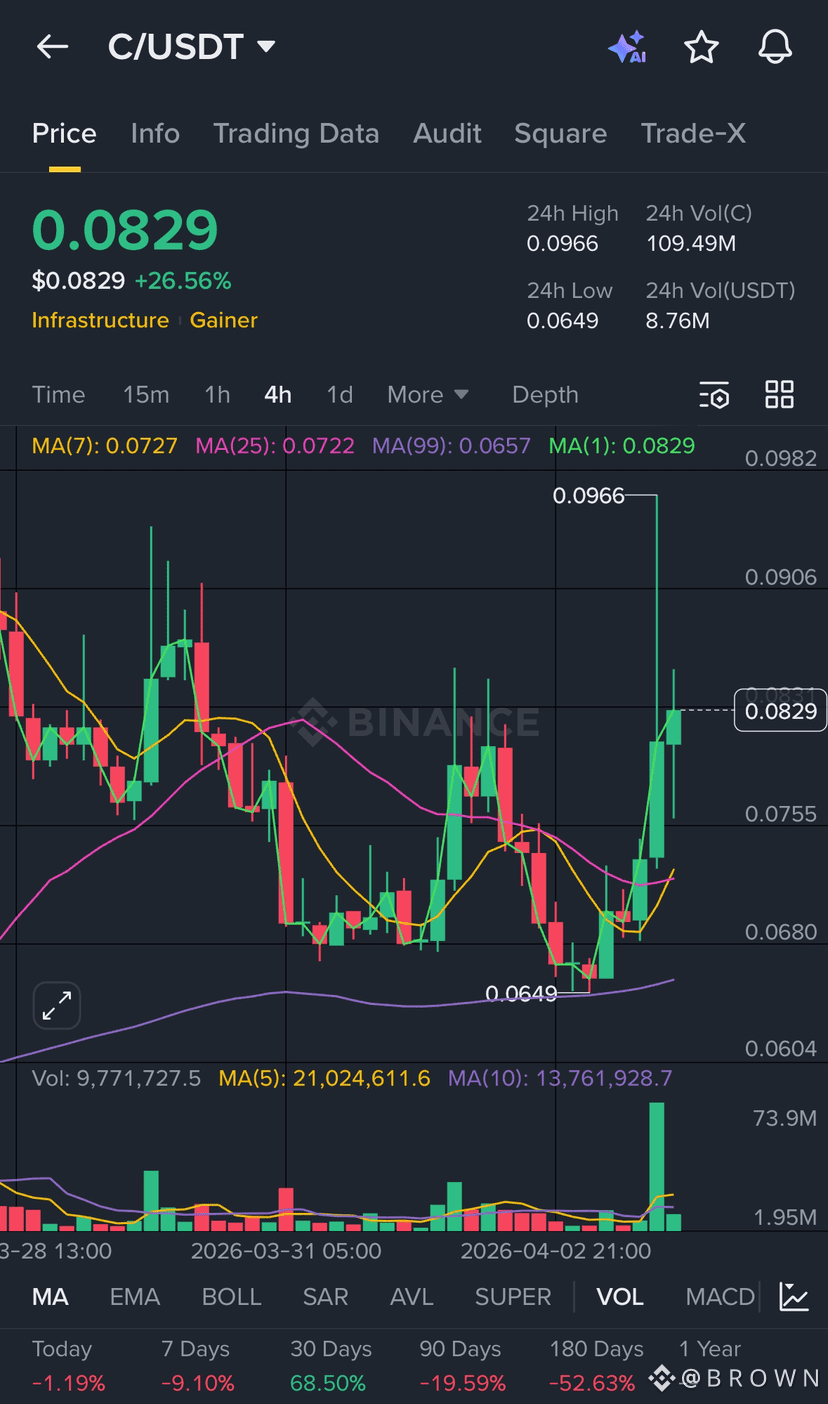Expand chart to fullscreen with arrows icon

57,1005
